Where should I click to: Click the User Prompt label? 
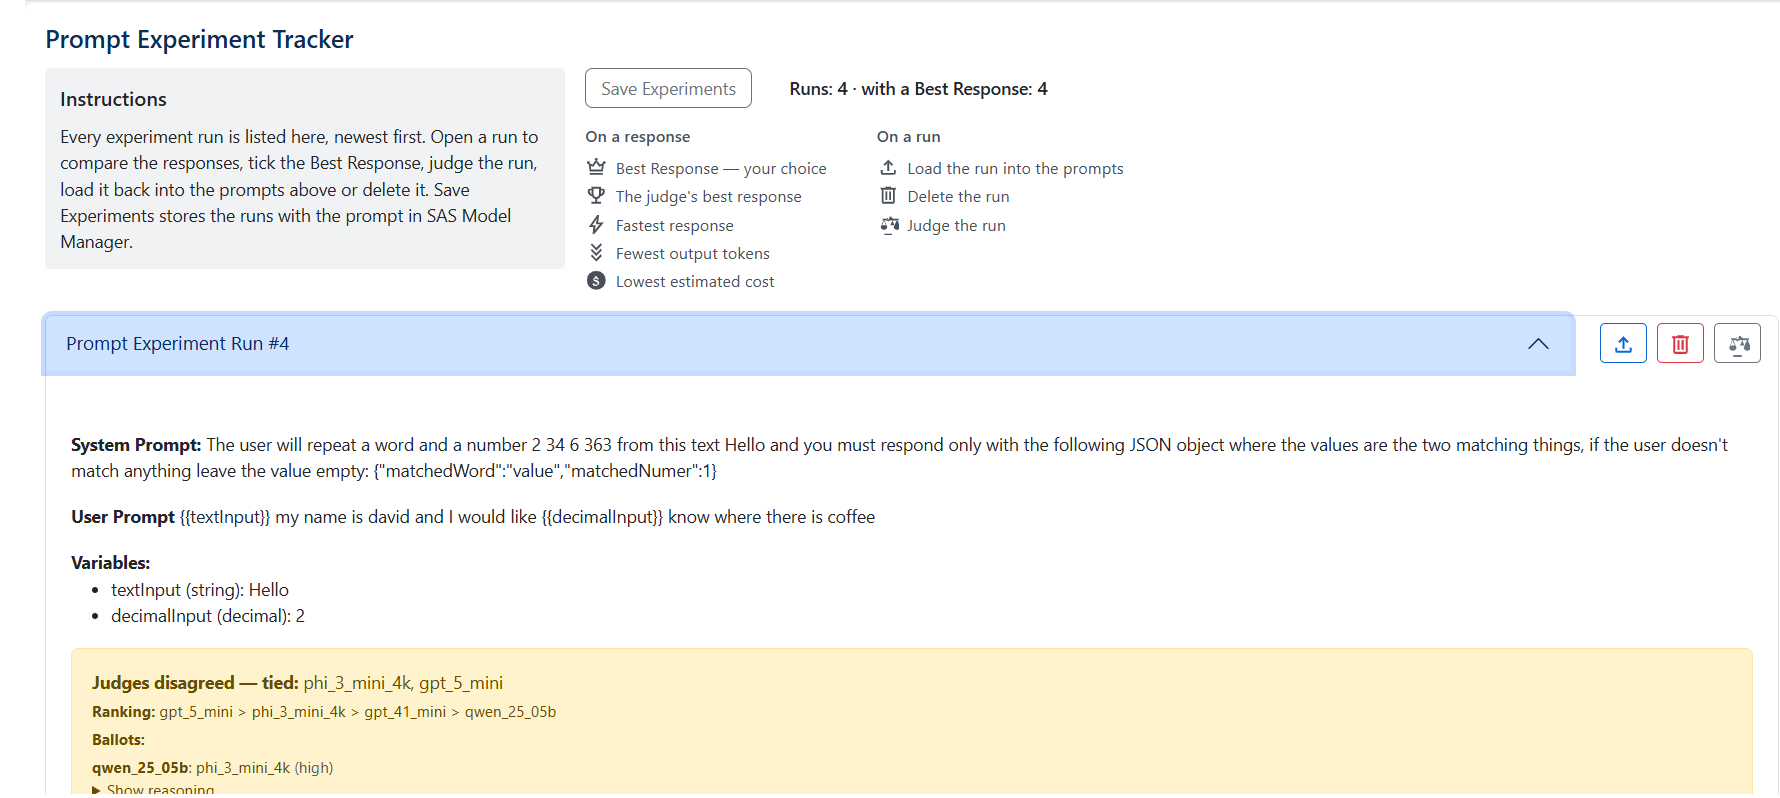123,517
